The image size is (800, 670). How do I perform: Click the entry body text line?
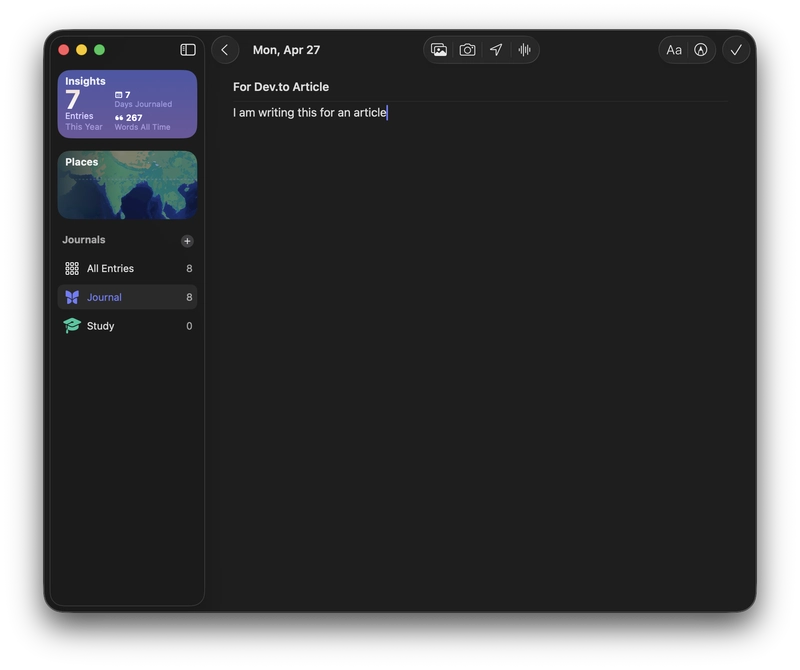(310, 112)
